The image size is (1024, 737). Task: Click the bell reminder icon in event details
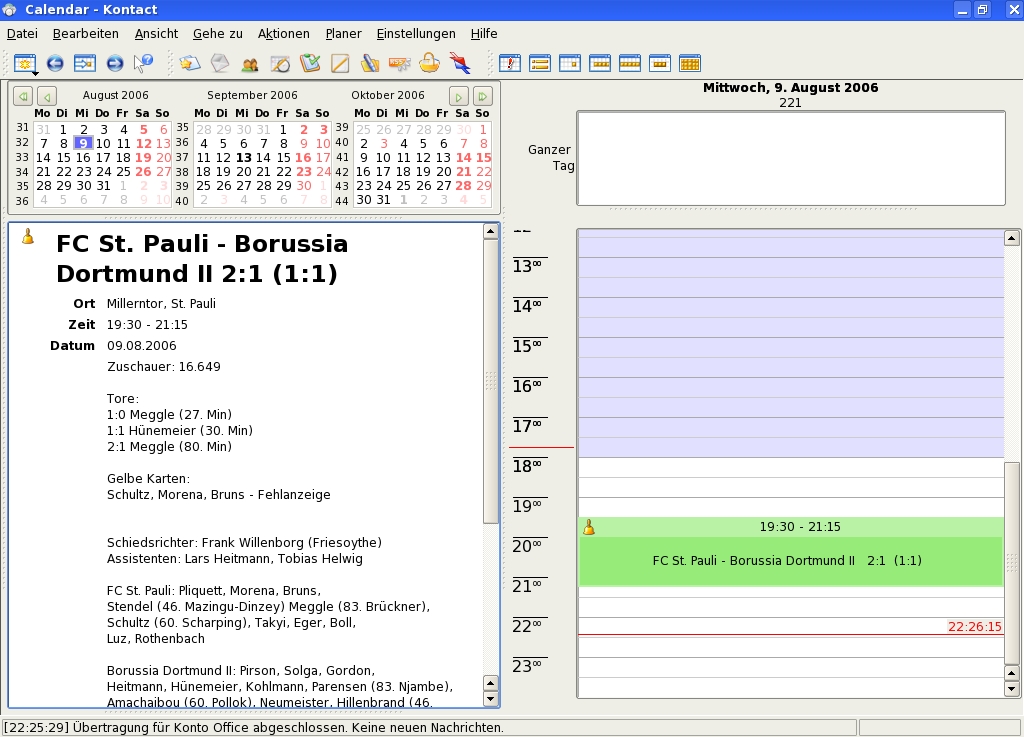tap(27, 236)
